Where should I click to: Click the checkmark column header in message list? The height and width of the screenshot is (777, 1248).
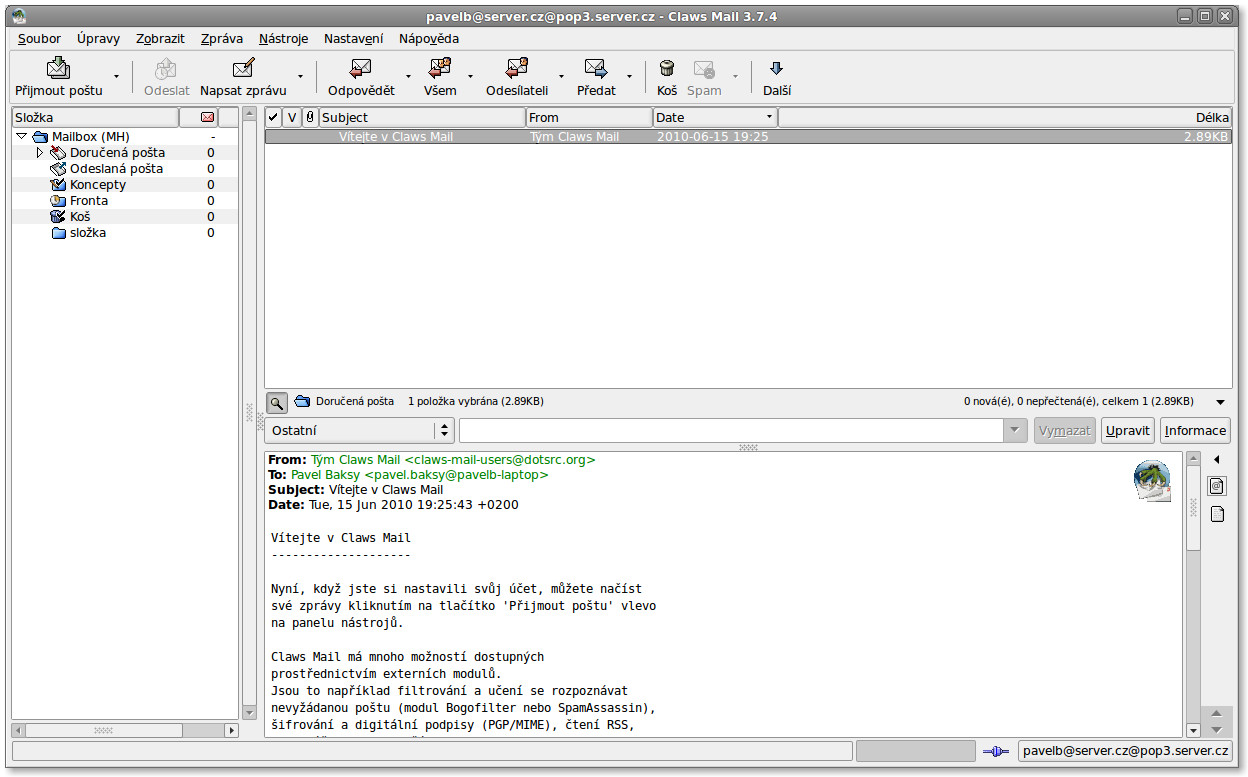[x=273, y=117]
